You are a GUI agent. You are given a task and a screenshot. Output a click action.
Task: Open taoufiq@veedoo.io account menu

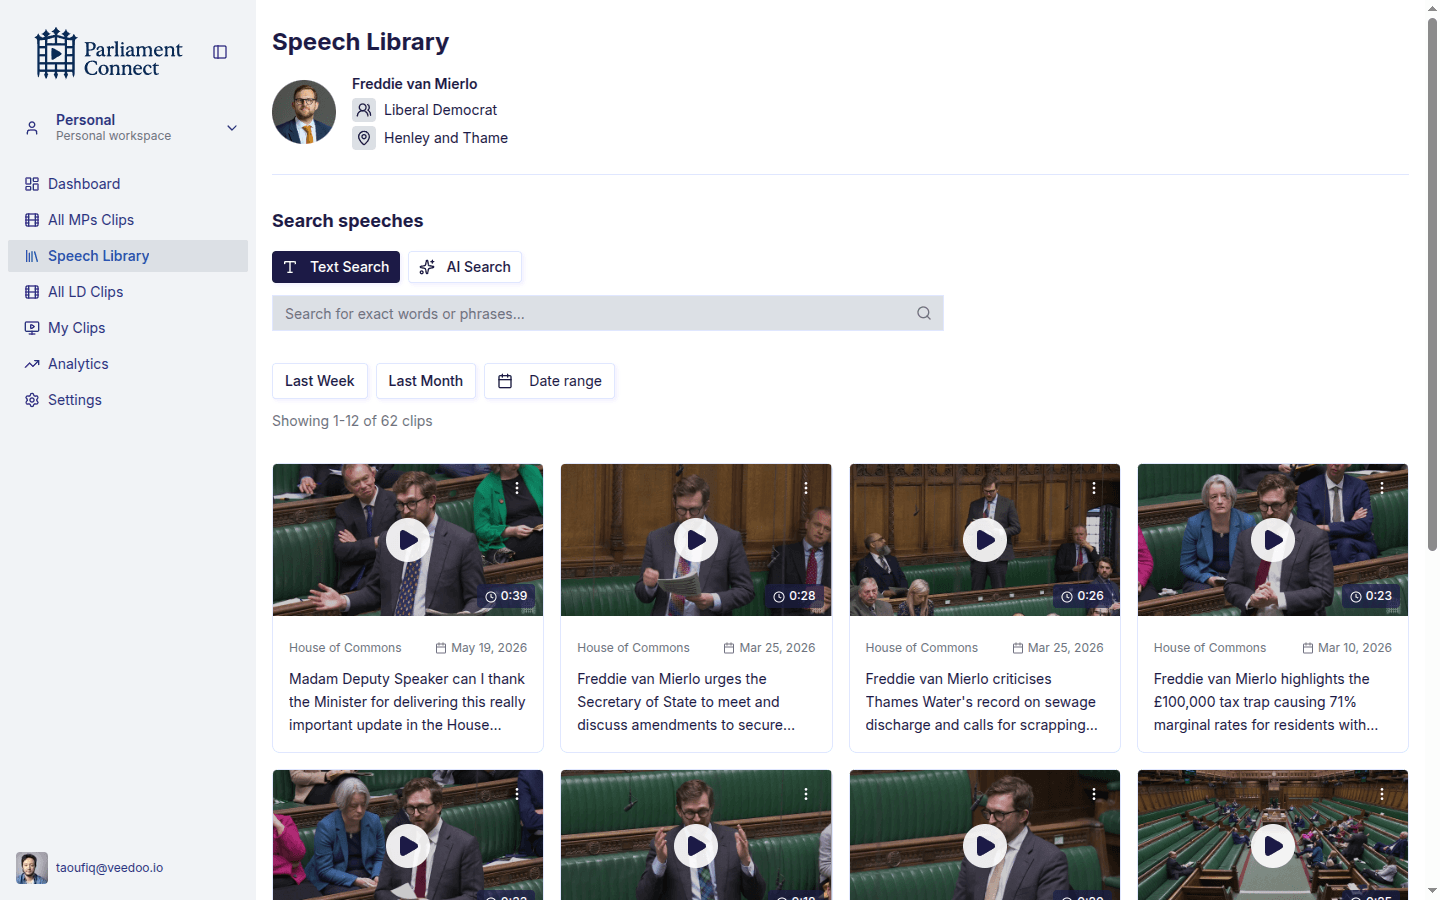pyautogui.click(x=110, y=868)
